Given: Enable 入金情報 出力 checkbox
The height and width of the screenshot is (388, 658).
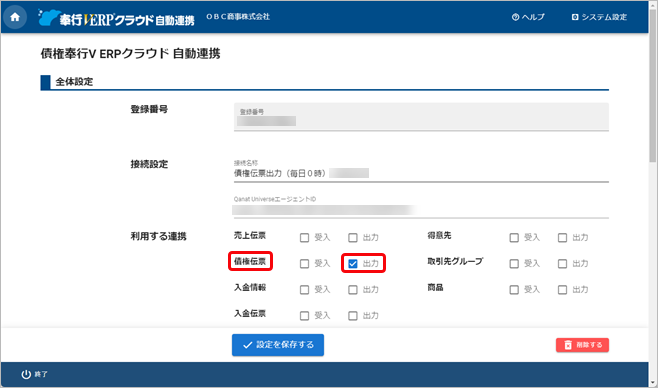Looking at the screenshot, I should tap(353, 290).
